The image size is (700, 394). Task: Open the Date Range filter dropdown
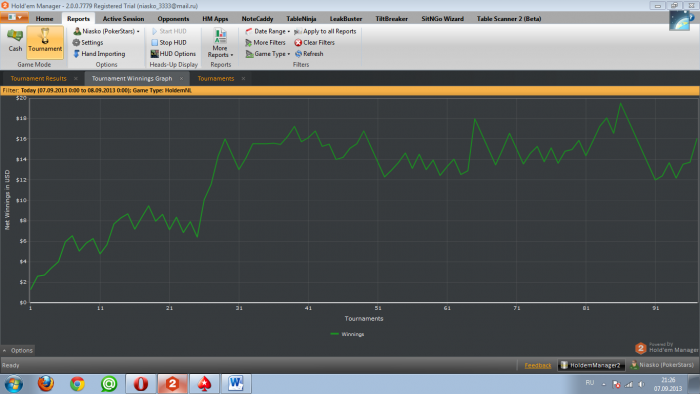tap(267, 31)
